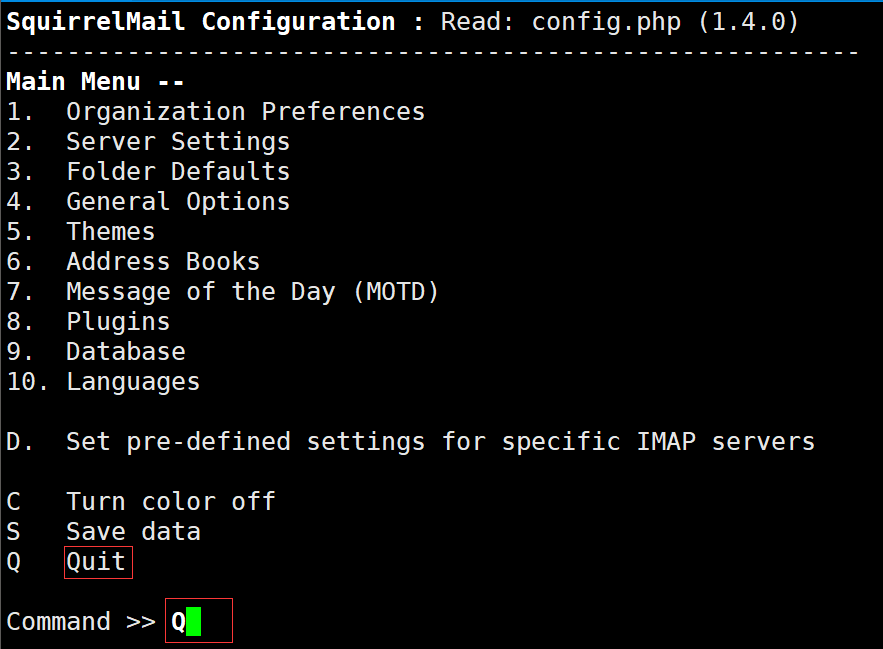Click the Server Settings menu option

tap(178, 142)
